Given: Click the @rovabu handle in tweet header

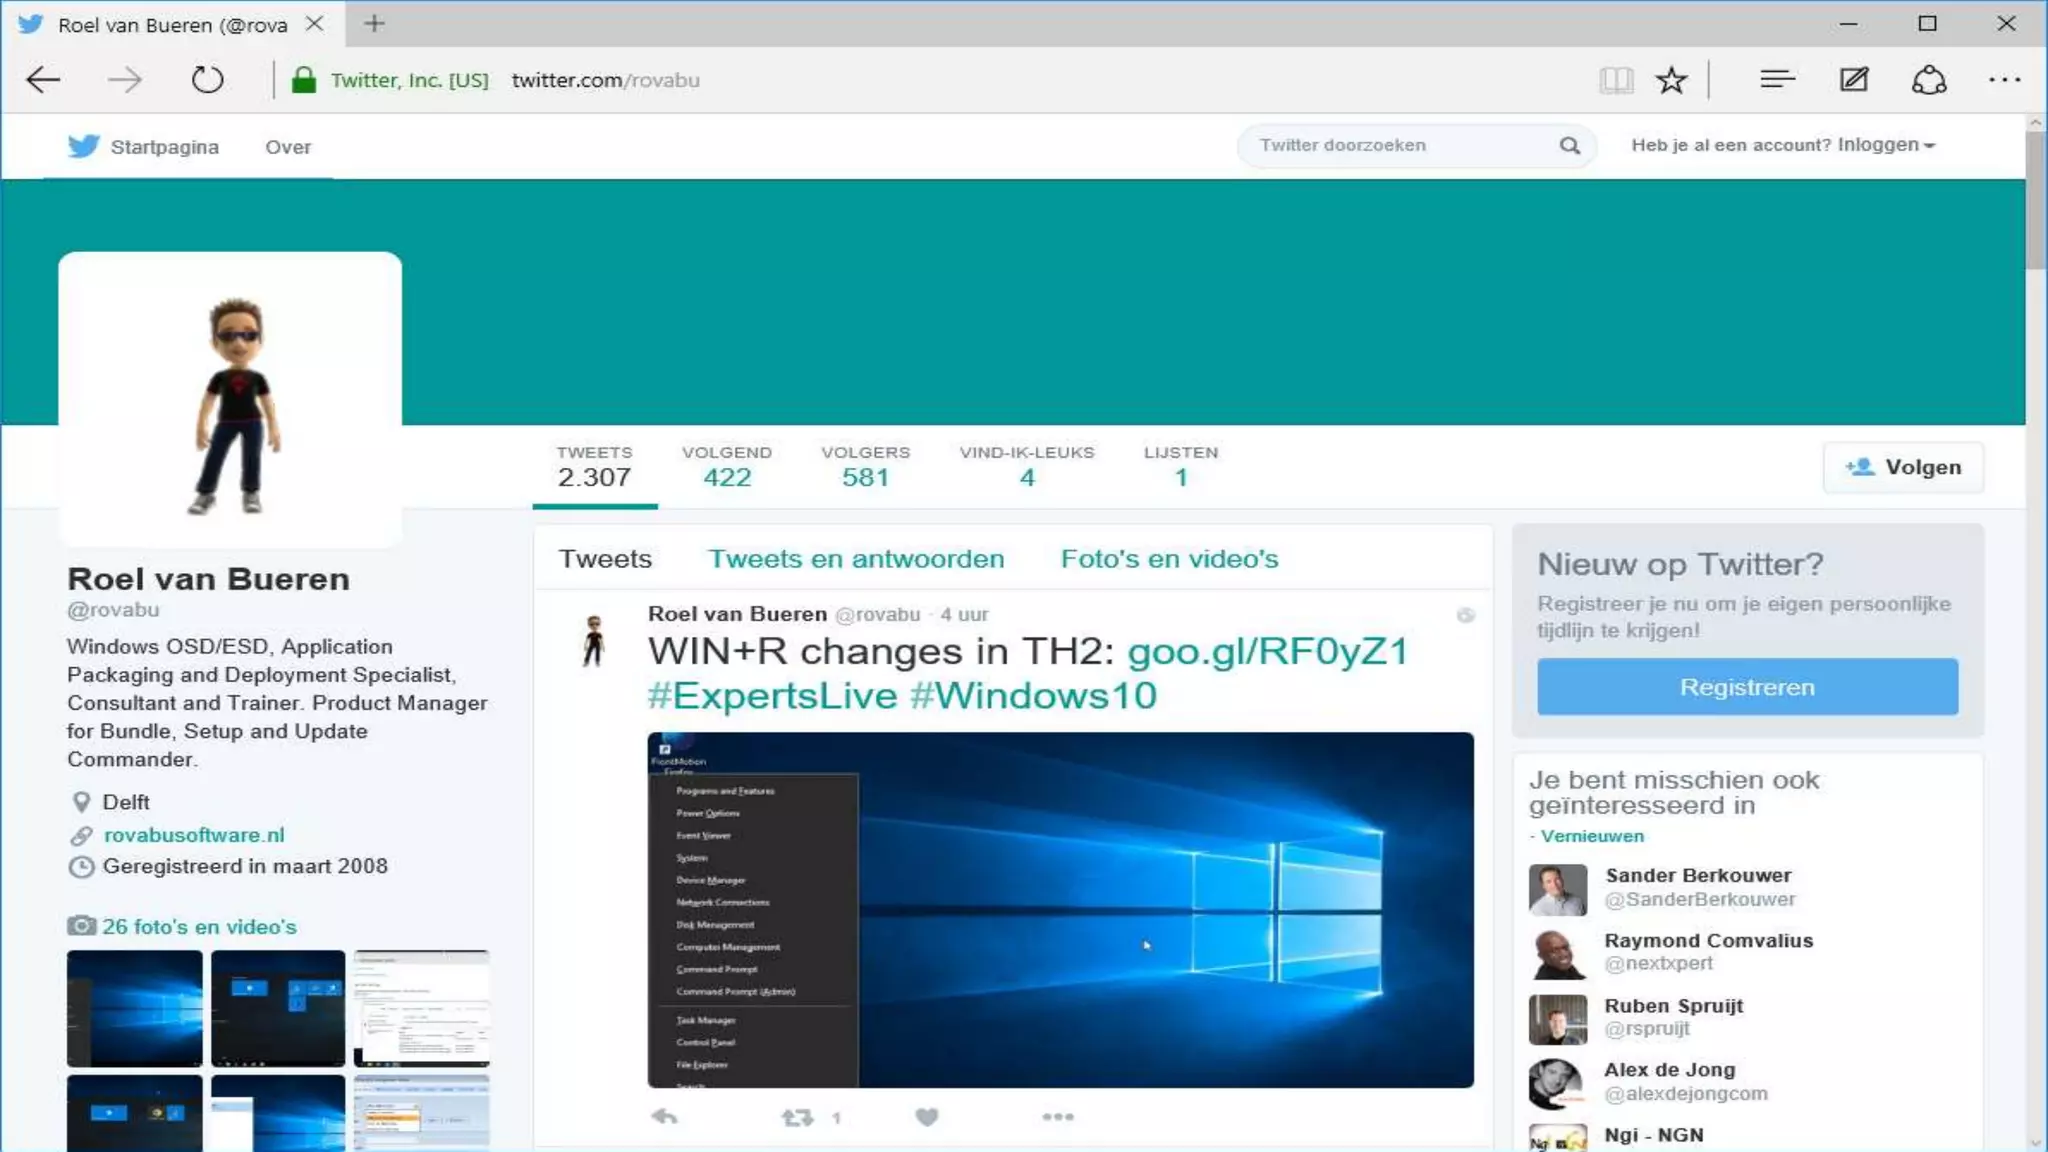Looking at the screenshot, I should 877,614.
